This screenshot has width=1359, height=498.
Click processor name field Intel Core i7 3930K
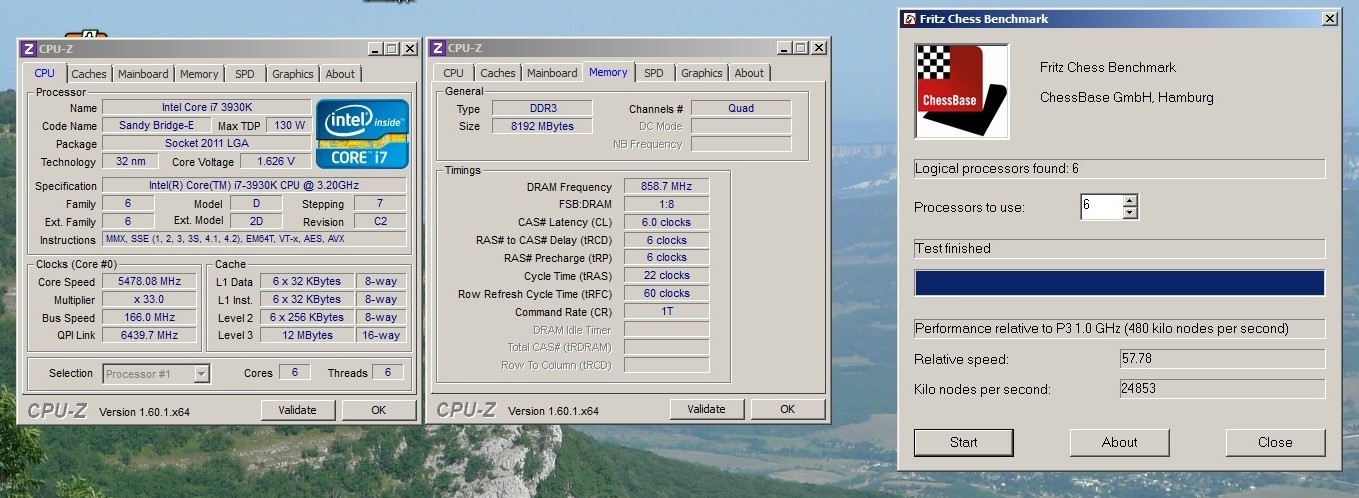pos(207,107)
